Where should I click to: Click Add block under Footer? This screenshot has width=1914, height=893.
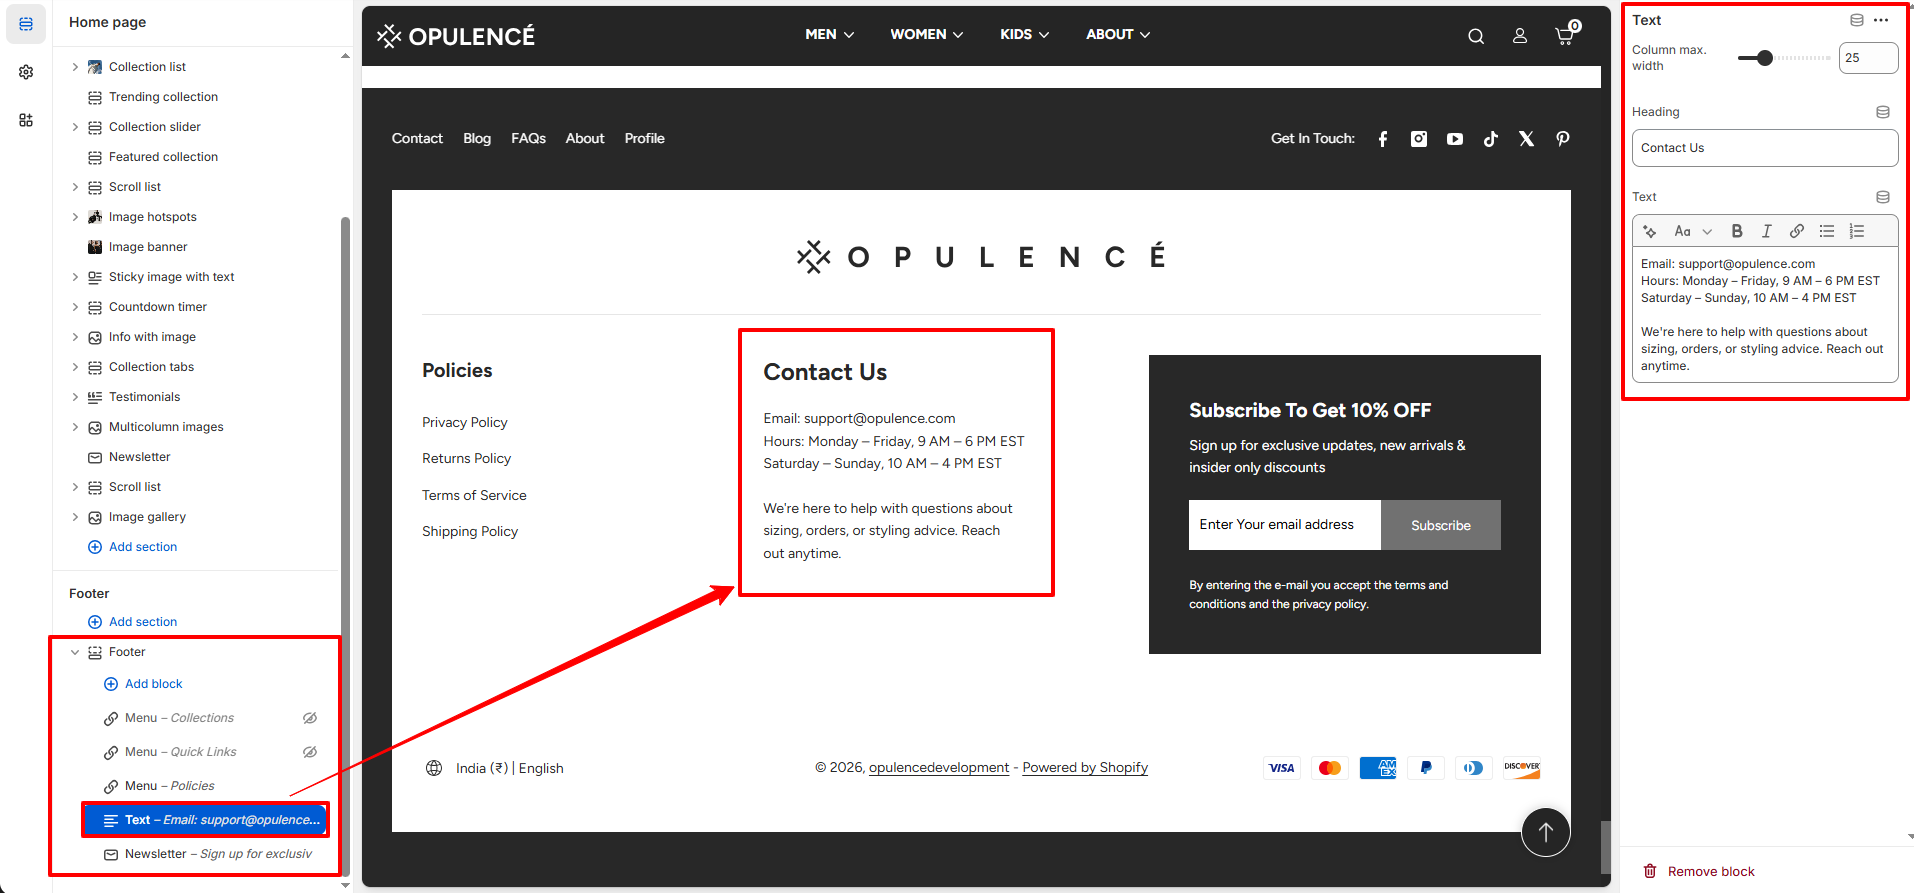[x=144, y=684]
